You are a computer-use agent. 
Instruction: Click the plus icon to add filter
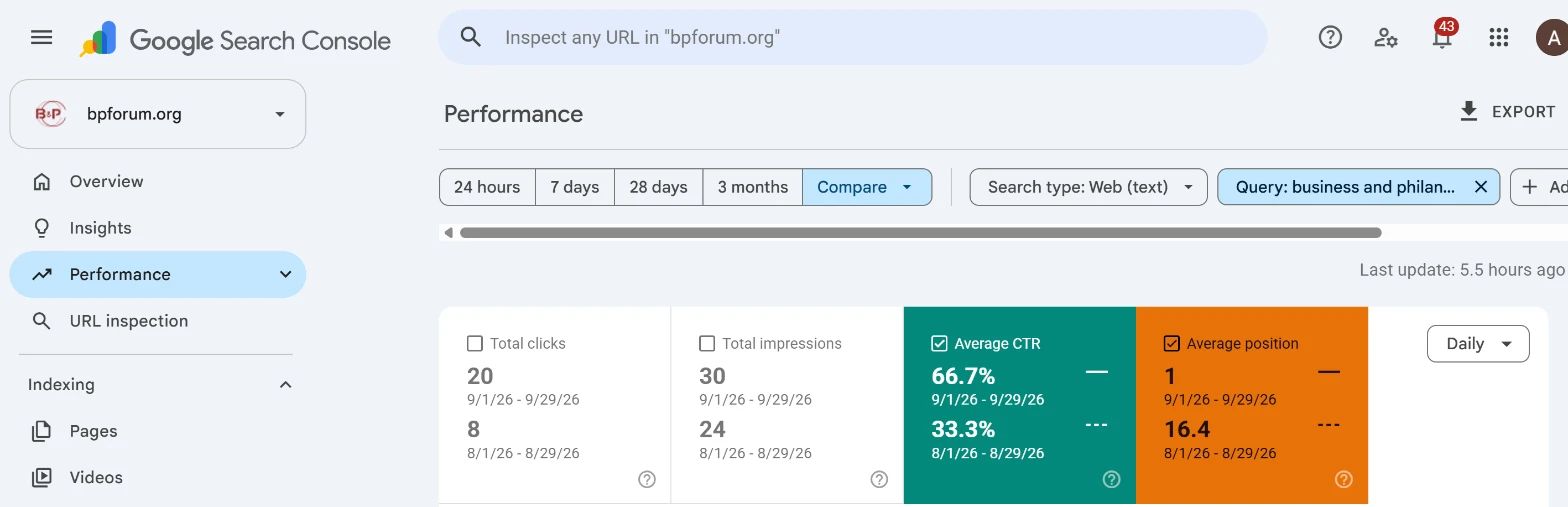pos(1530,187)
